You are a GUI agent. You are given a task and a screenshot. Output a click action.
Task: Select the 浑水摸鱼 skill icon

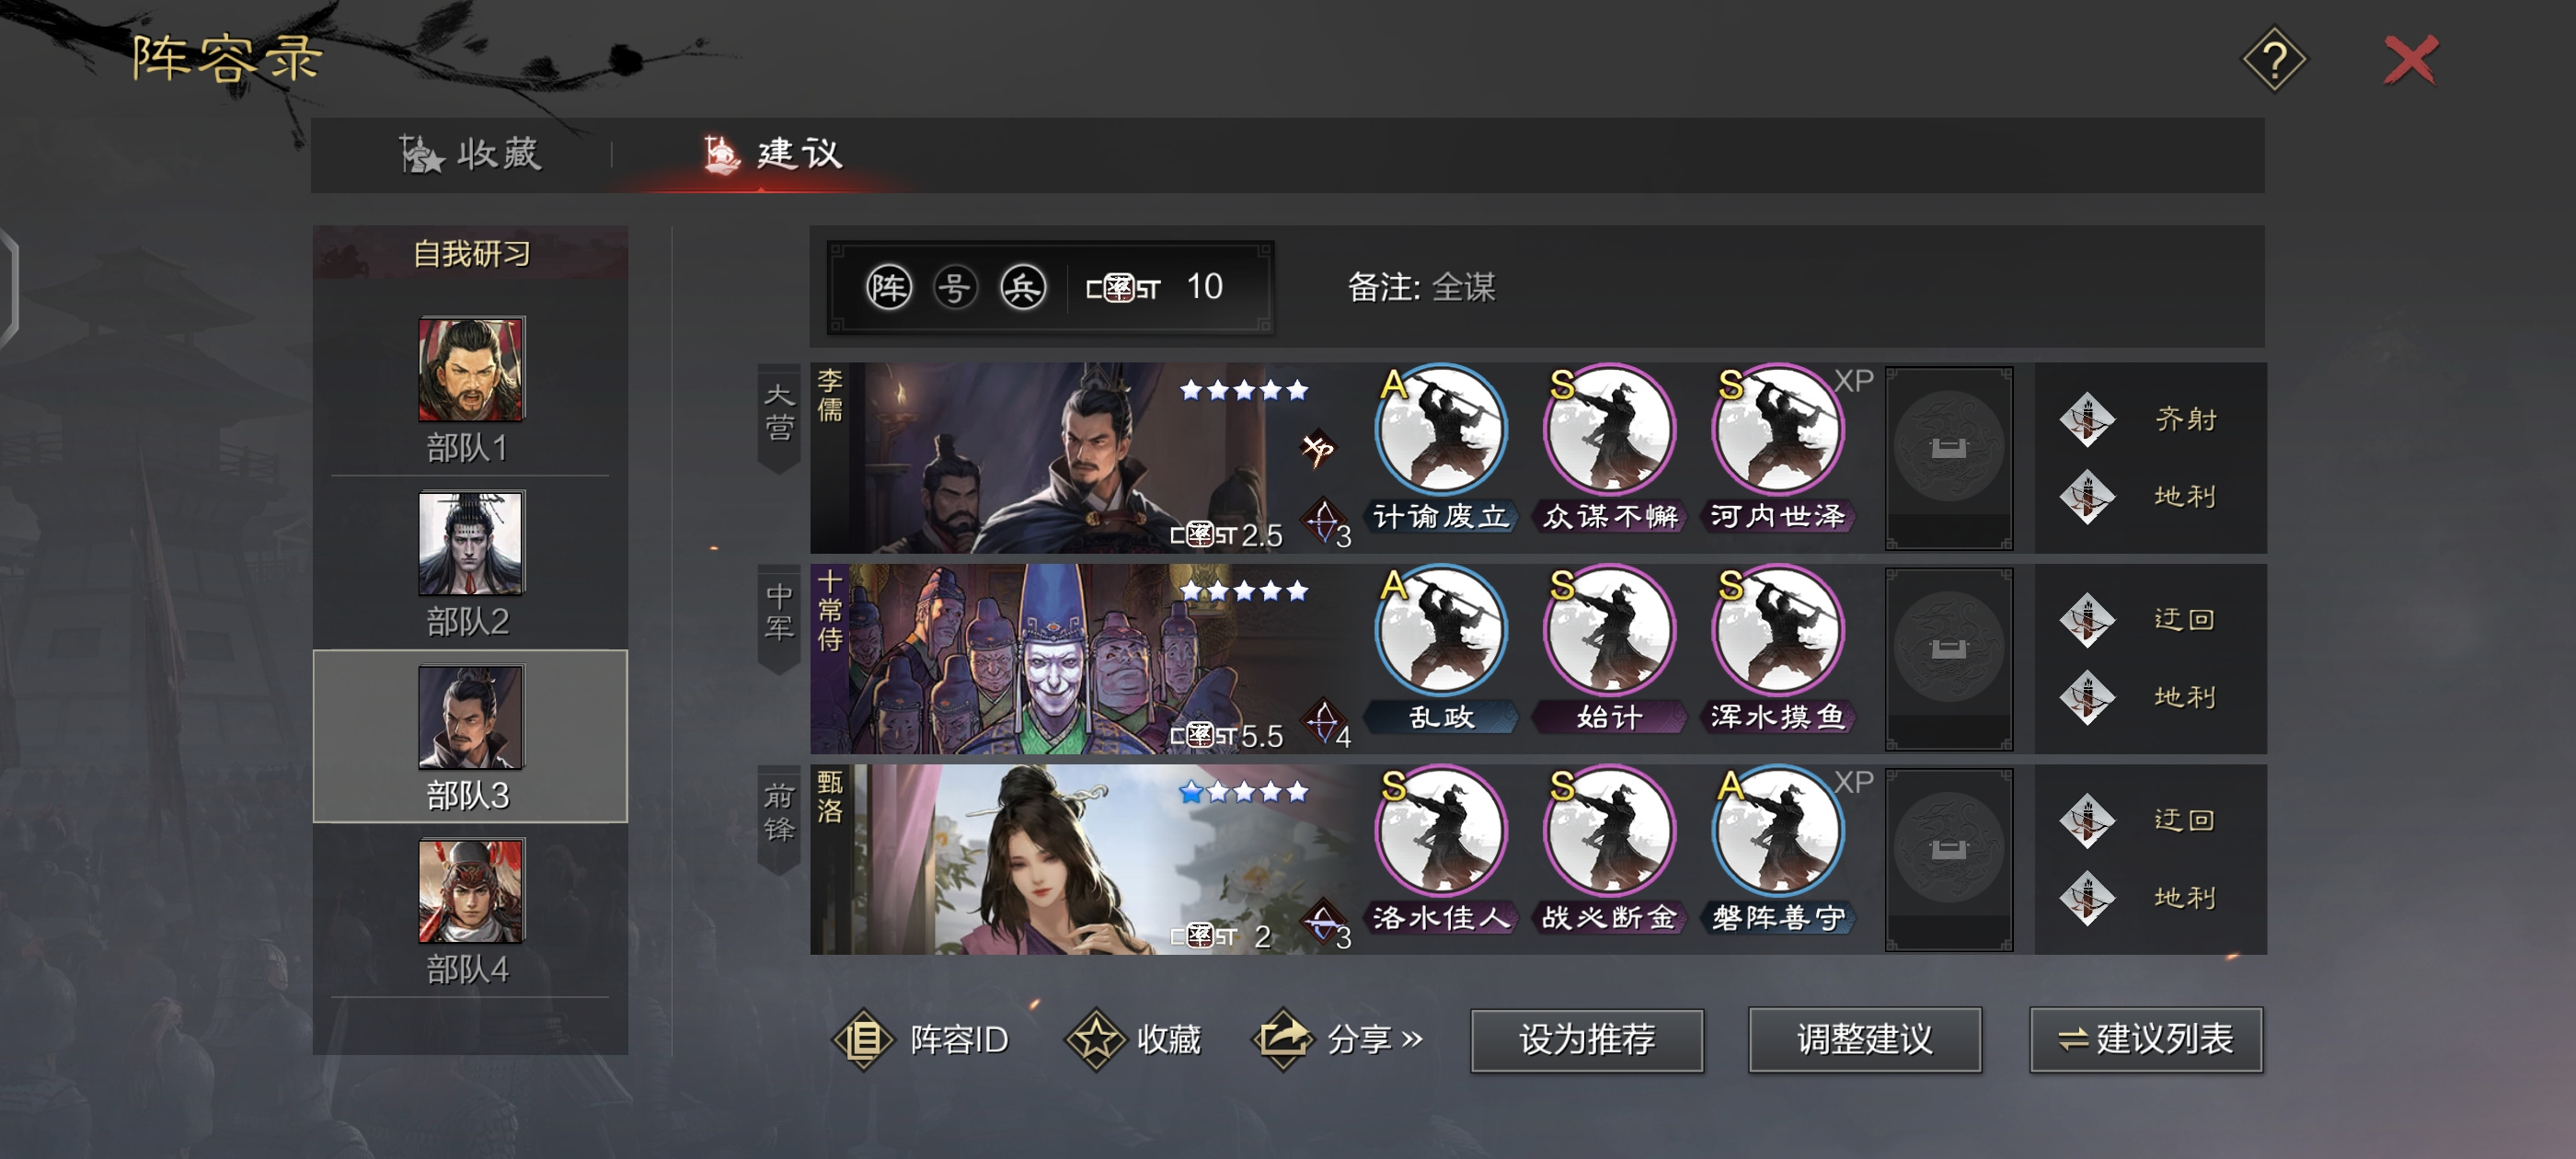coord(1777,631)
